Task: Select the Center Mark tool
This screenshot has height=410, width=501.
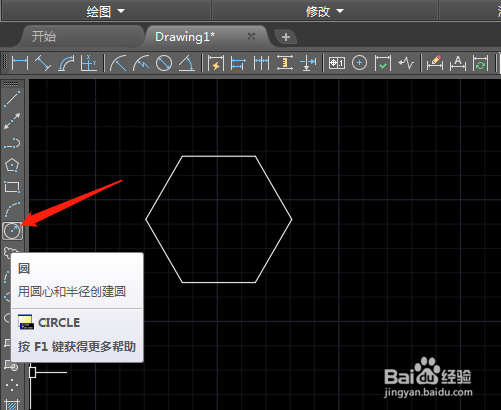Action: pos(359,63)
